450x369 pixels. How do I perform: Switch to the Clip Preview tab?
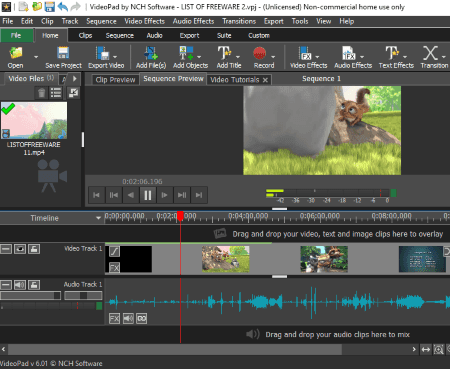click(115, 80)
